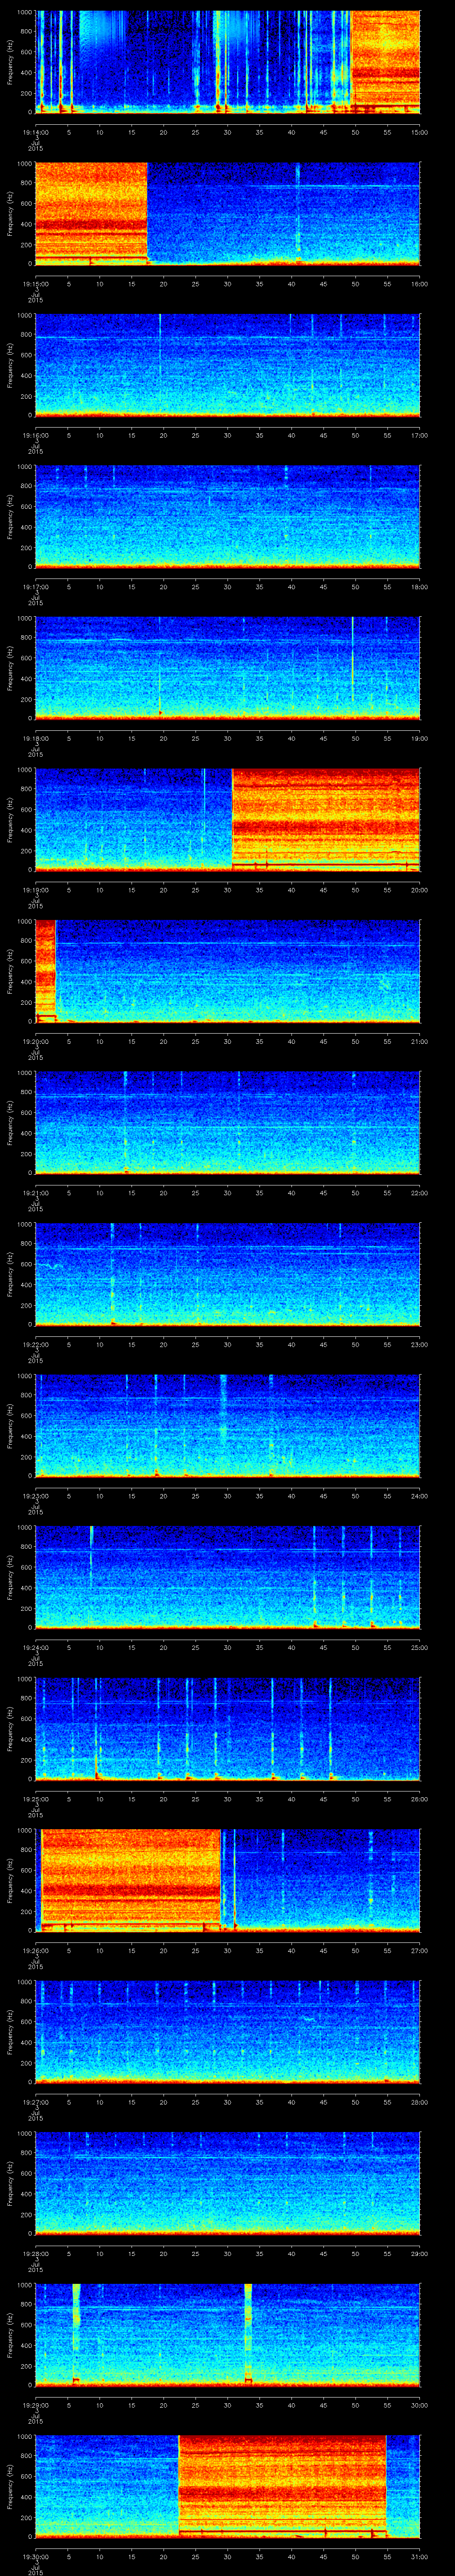Select the spectrogram row starting at 19:16:00
Viewport: 455px width, 2576px height.
pos(228,365)
